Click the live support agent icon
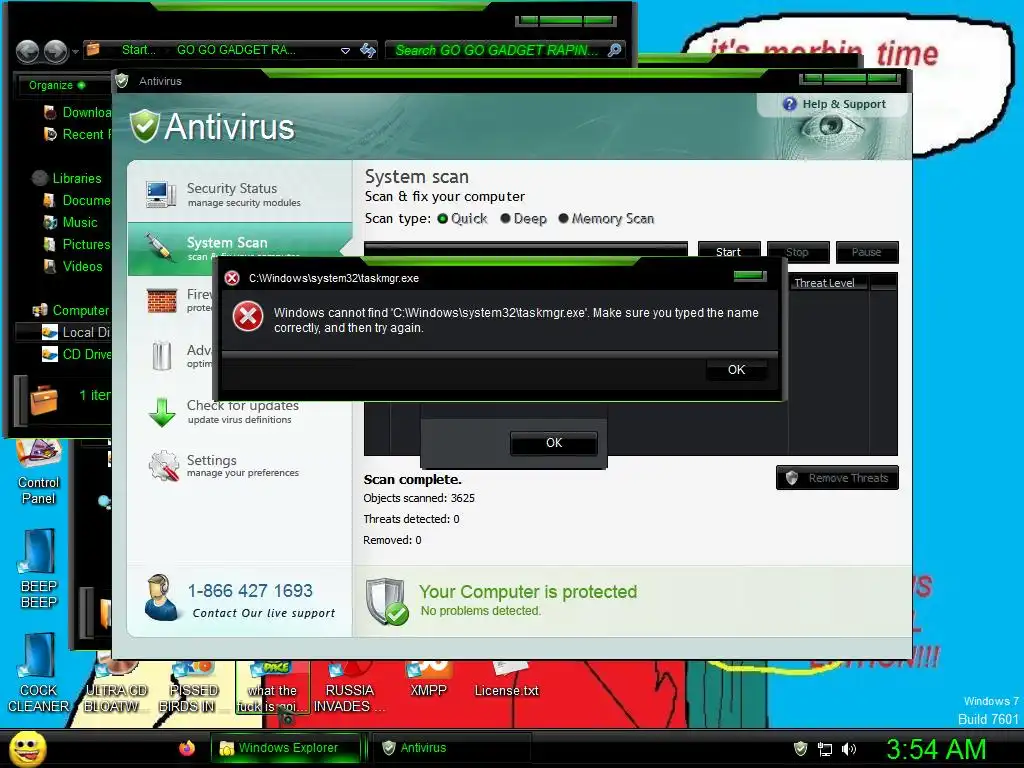 pyautogui.click(x=161, y=597)
